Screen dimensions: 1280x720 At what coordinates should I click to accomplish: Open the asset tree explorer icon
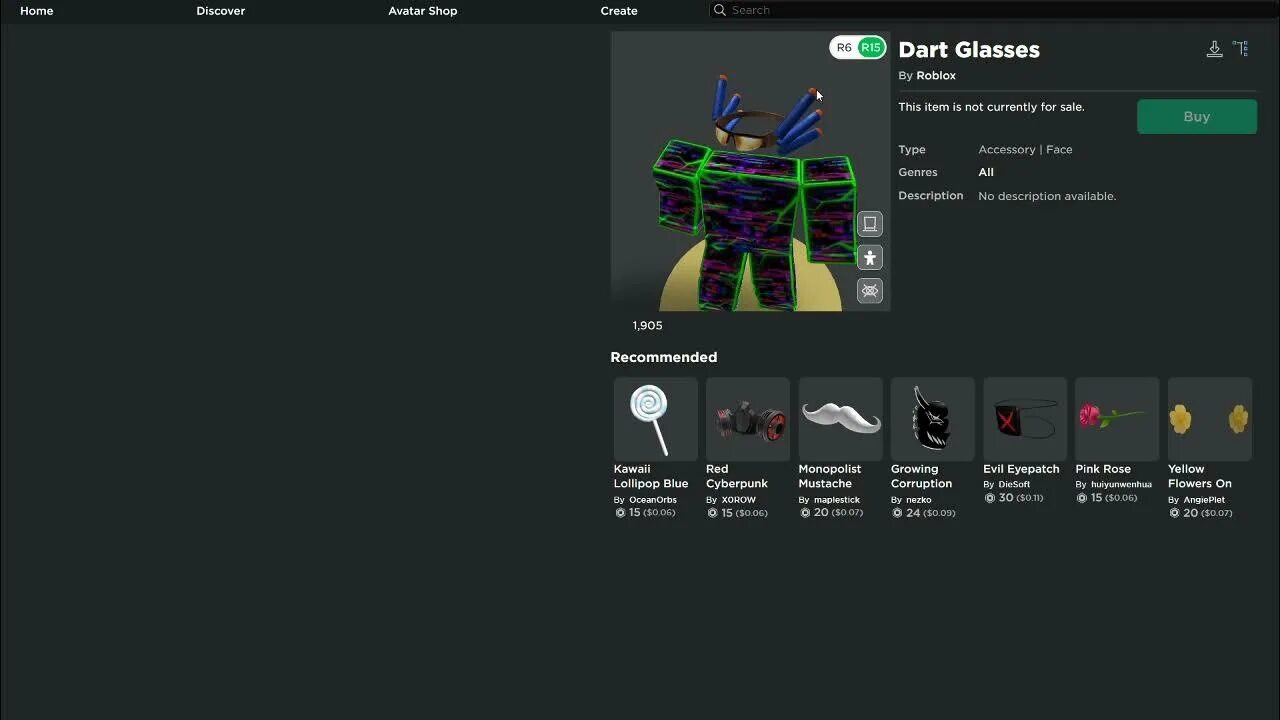pyautogui.click(x=1241, y=49)
